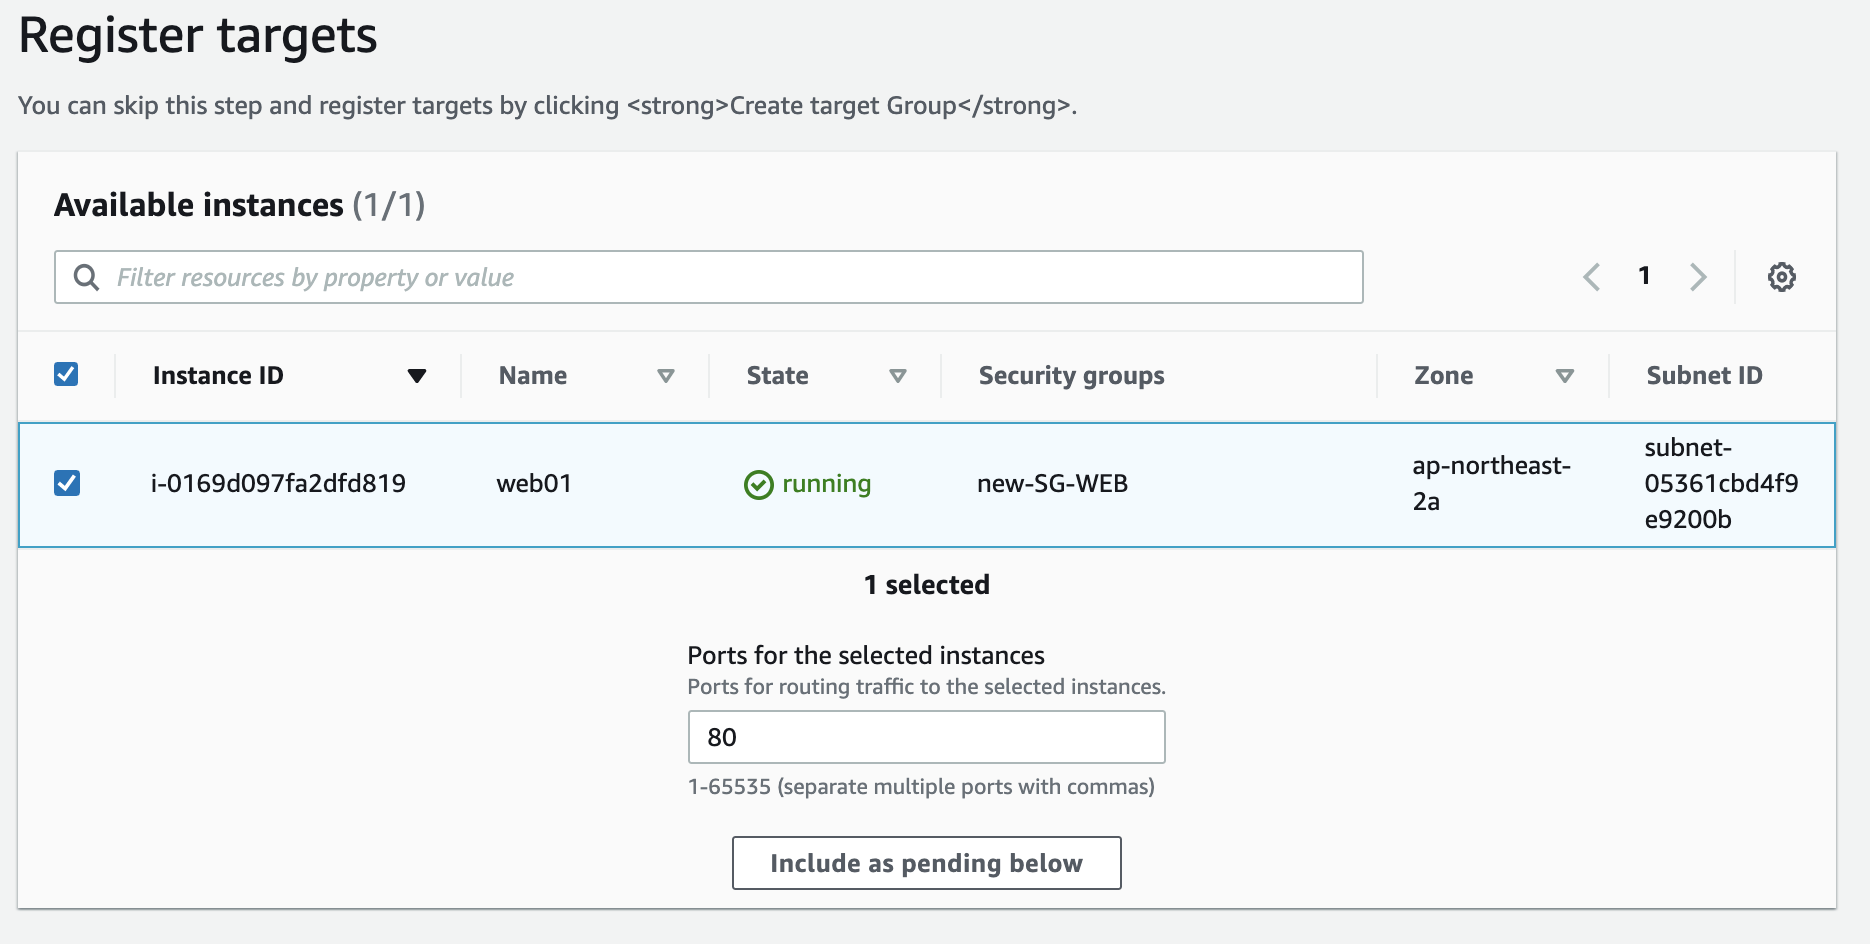Screen dimensions: 1870x944
Task: Click the Subnet ID column header
Action: pyautogui.click(x=1704, y=376)
